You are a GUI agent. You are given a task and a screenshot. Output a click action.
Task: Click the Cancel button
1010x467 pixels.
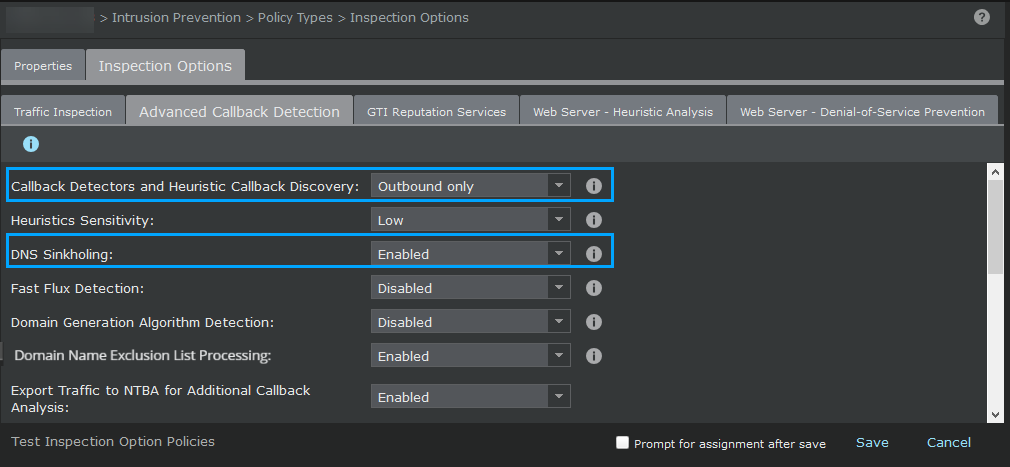tap(949, 443)
